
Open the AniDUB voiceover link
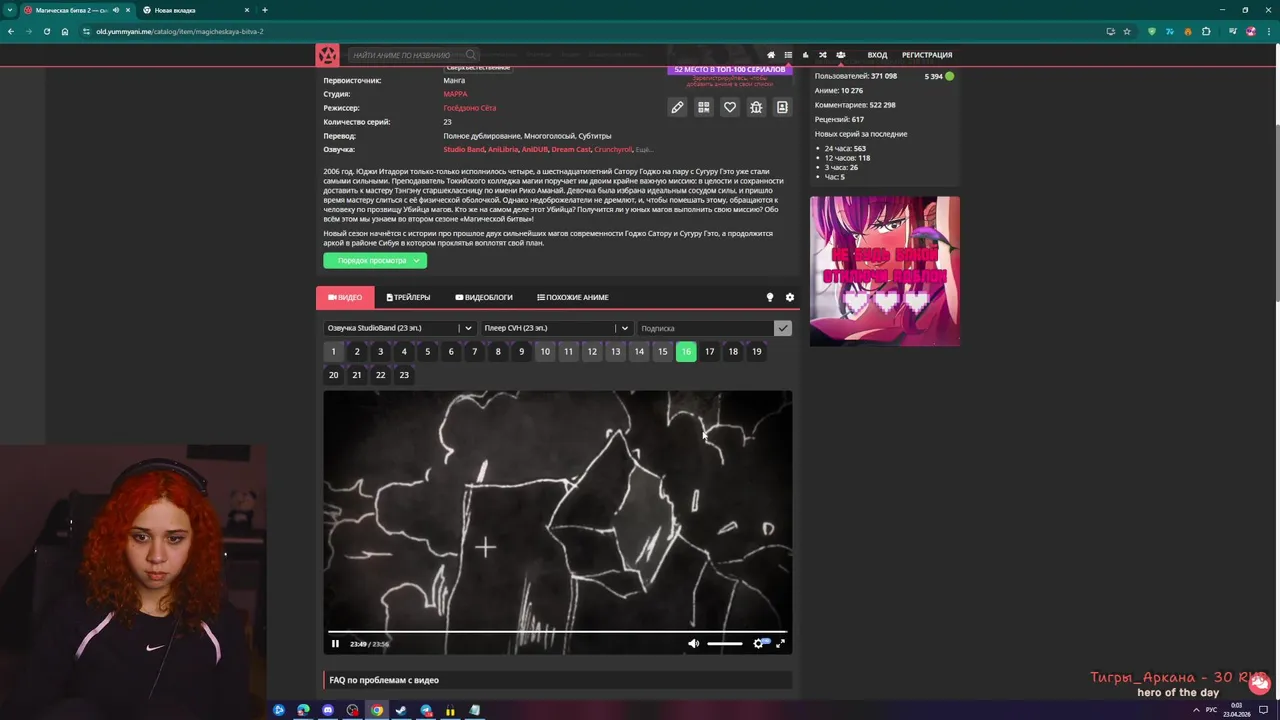535,150
